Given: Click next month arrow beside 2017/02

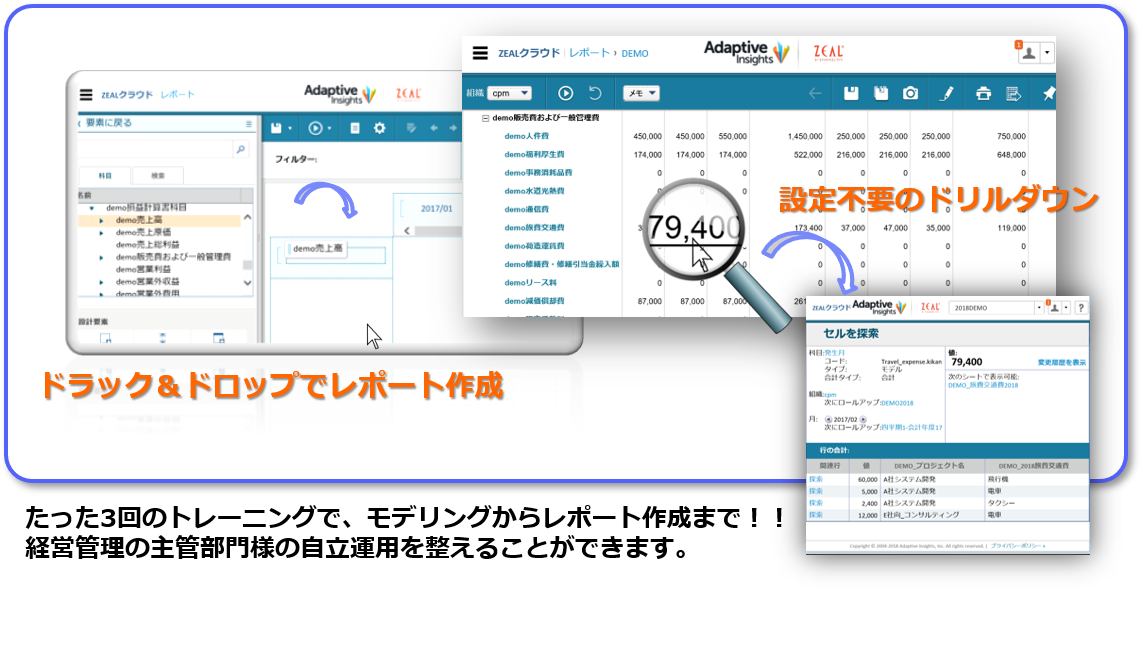Looking at the screenshot, I should pos(863,420).
